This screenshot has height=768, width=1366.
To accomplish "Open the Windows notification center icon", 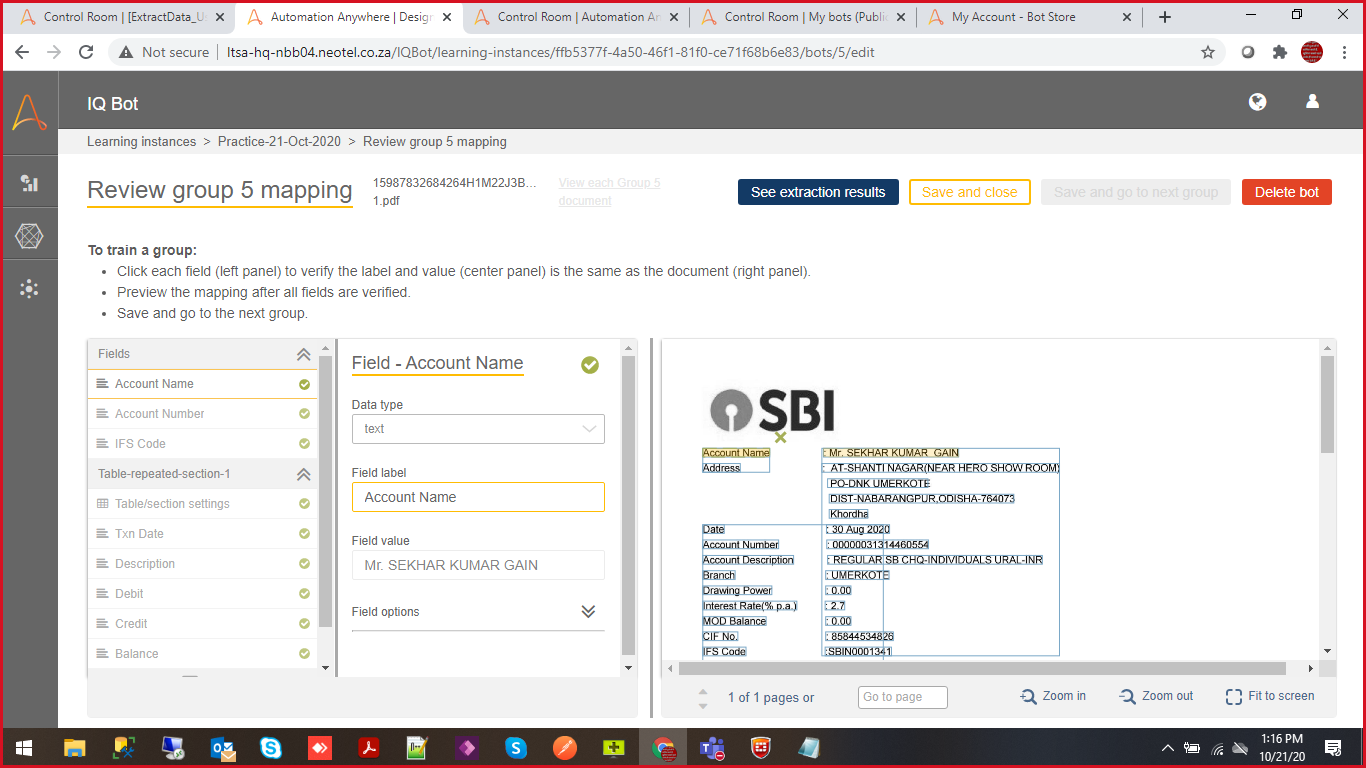I will [1332, 747].
